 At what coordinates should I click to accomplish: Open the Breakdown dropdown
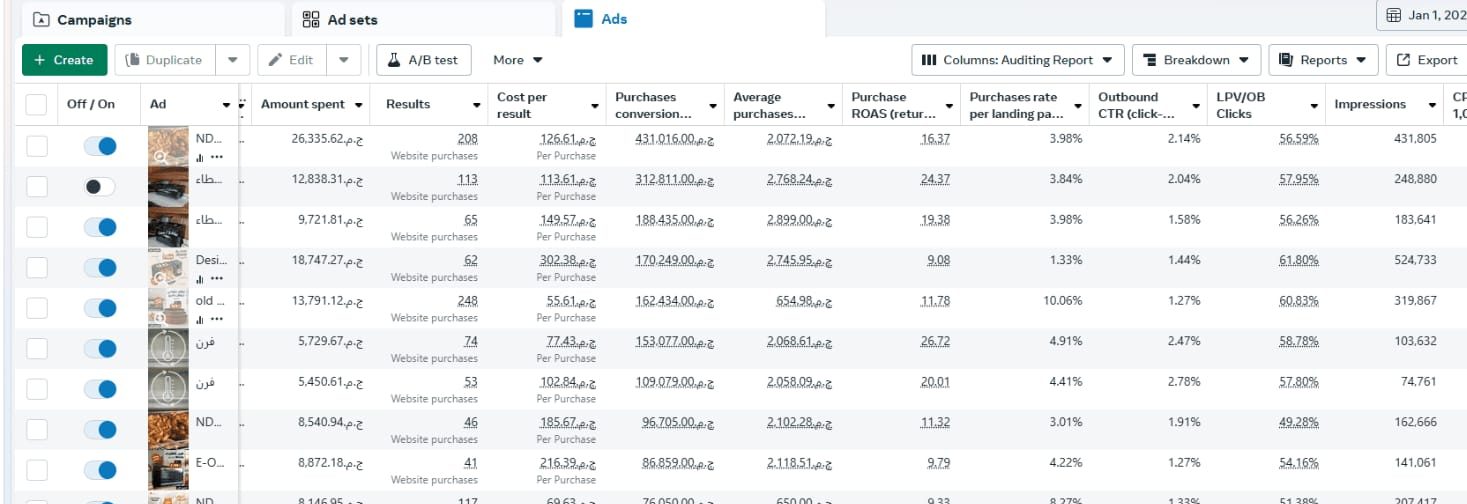coord(1196,60)
